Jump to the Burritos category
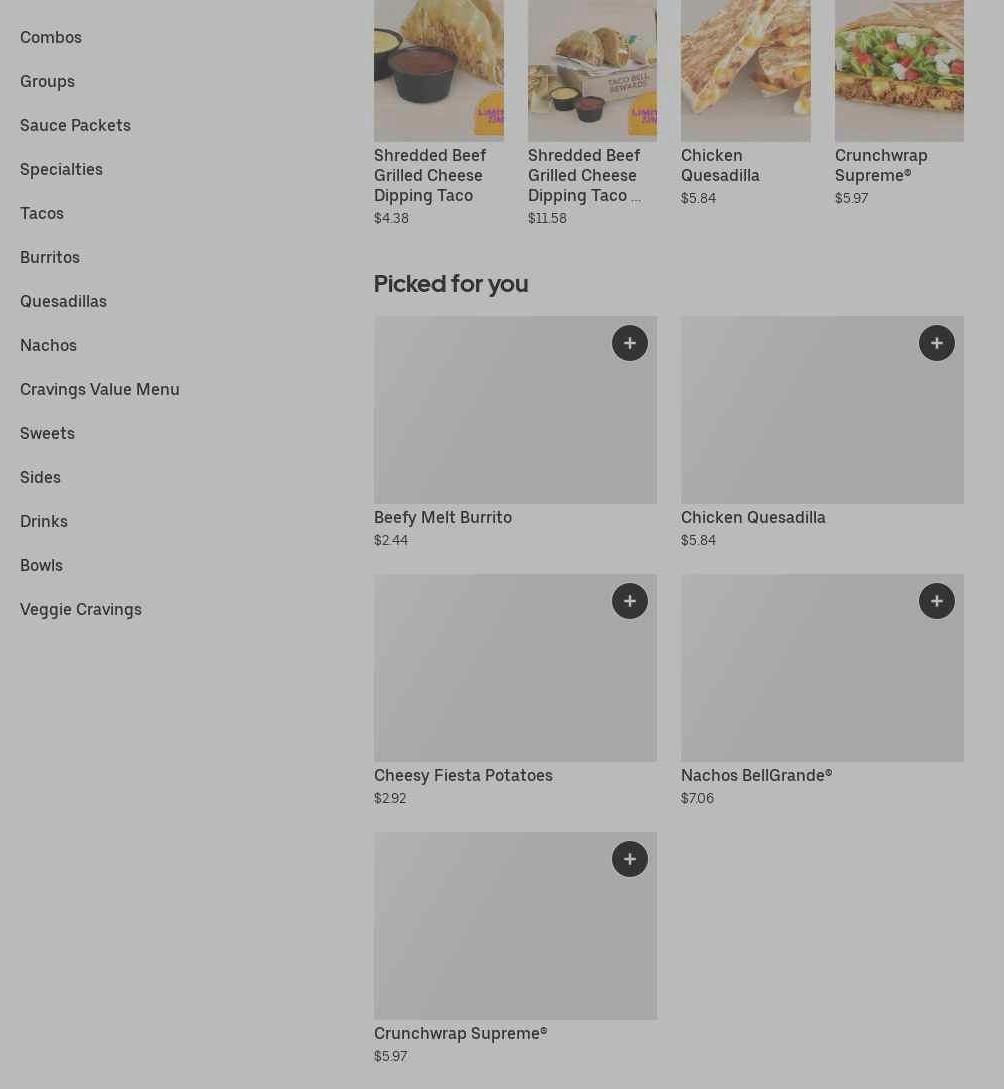Viewport: 1004px width, 1089px height. pos(50,257)
